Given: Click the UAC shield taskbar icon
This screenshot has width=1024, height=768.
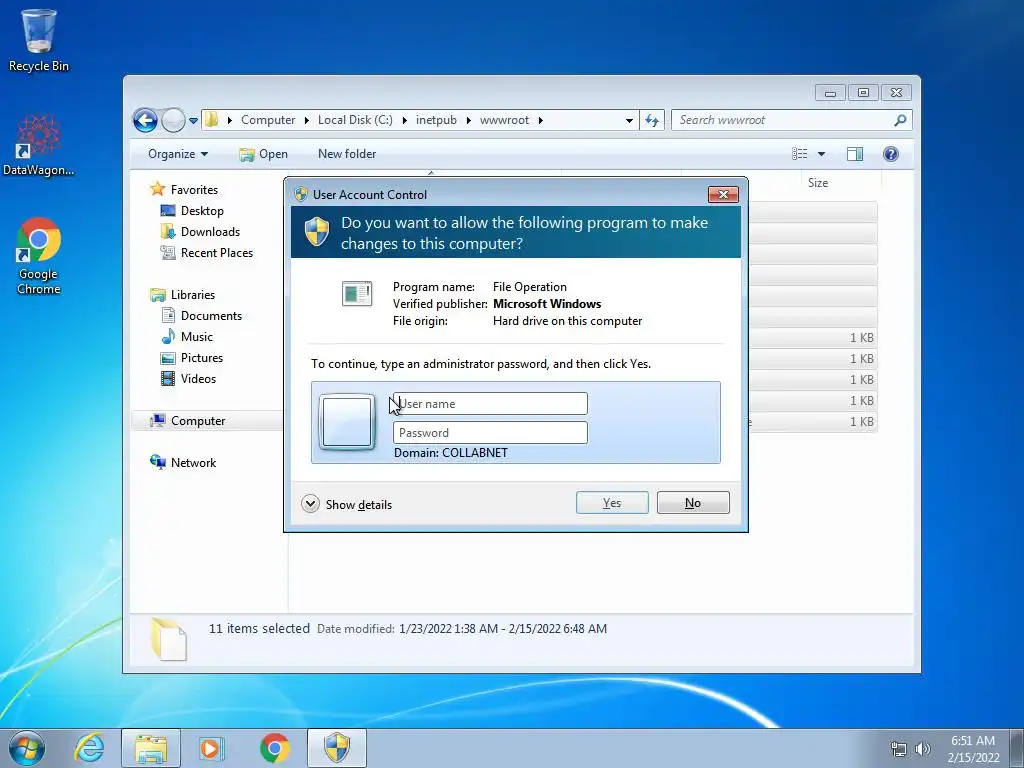Looking at the screenshot, I should pos(337,748).
